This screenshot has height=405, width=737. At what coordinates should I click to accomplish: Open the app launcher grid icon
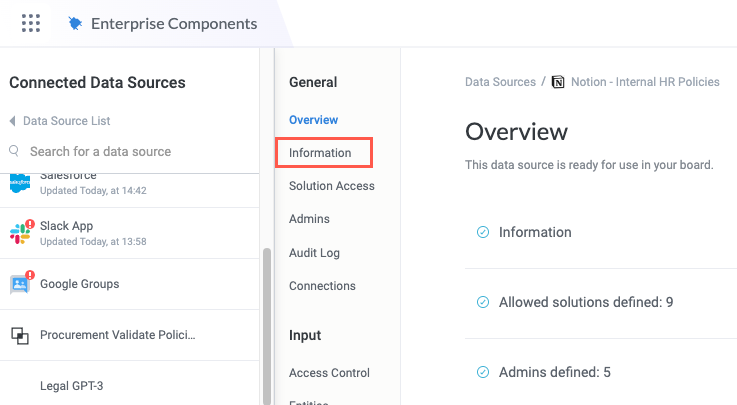(31, 23)
